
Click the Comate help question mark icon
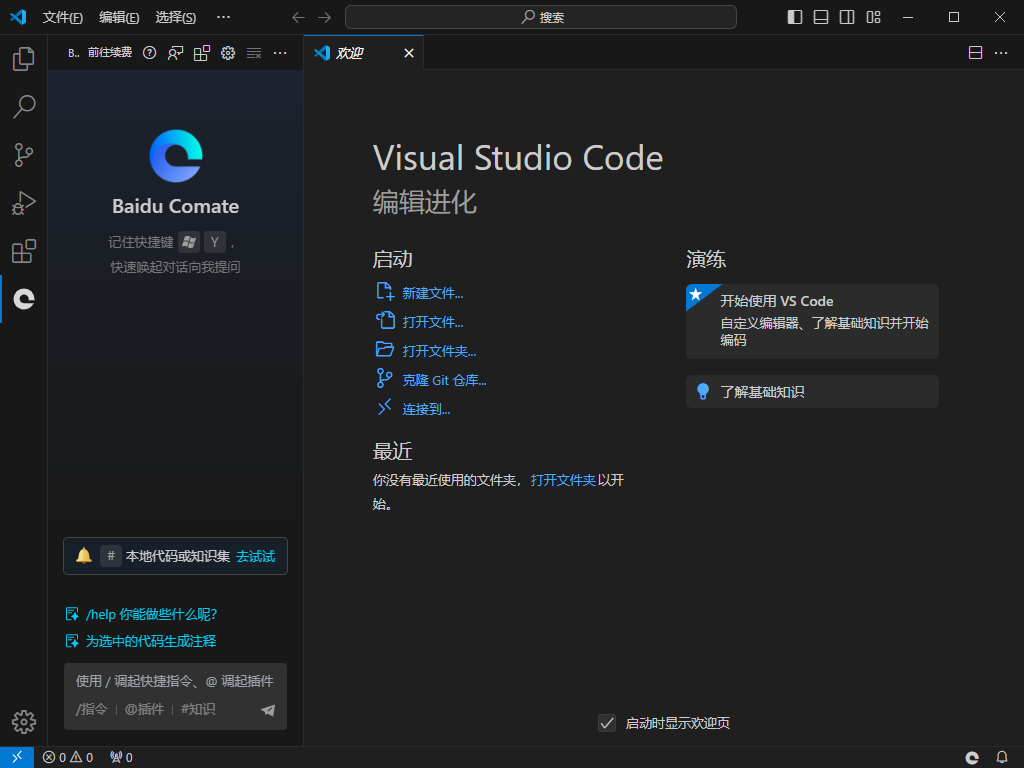click(150, 53)
